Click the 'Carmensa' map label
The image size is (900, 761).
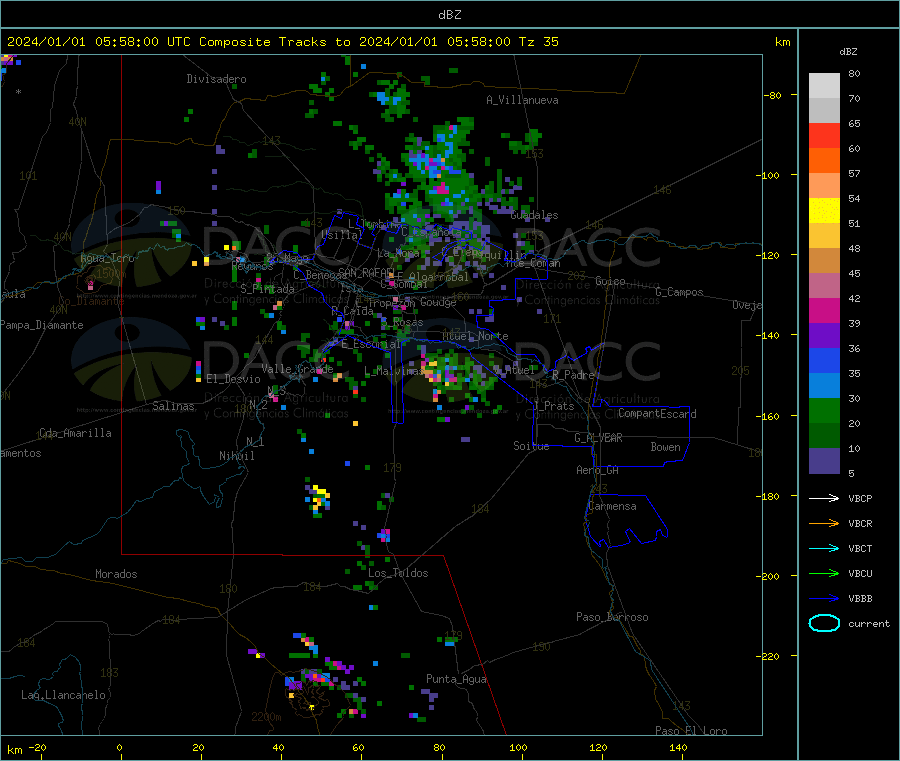coord(612,507)
